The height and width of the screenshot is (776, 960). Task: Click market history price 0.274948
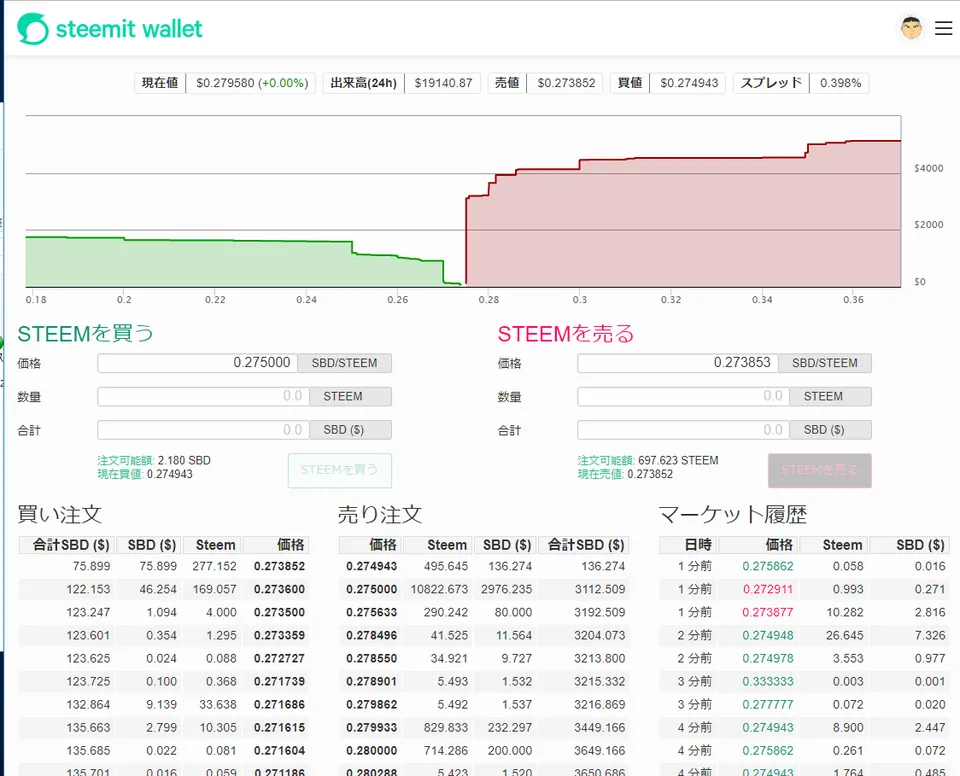768,636
